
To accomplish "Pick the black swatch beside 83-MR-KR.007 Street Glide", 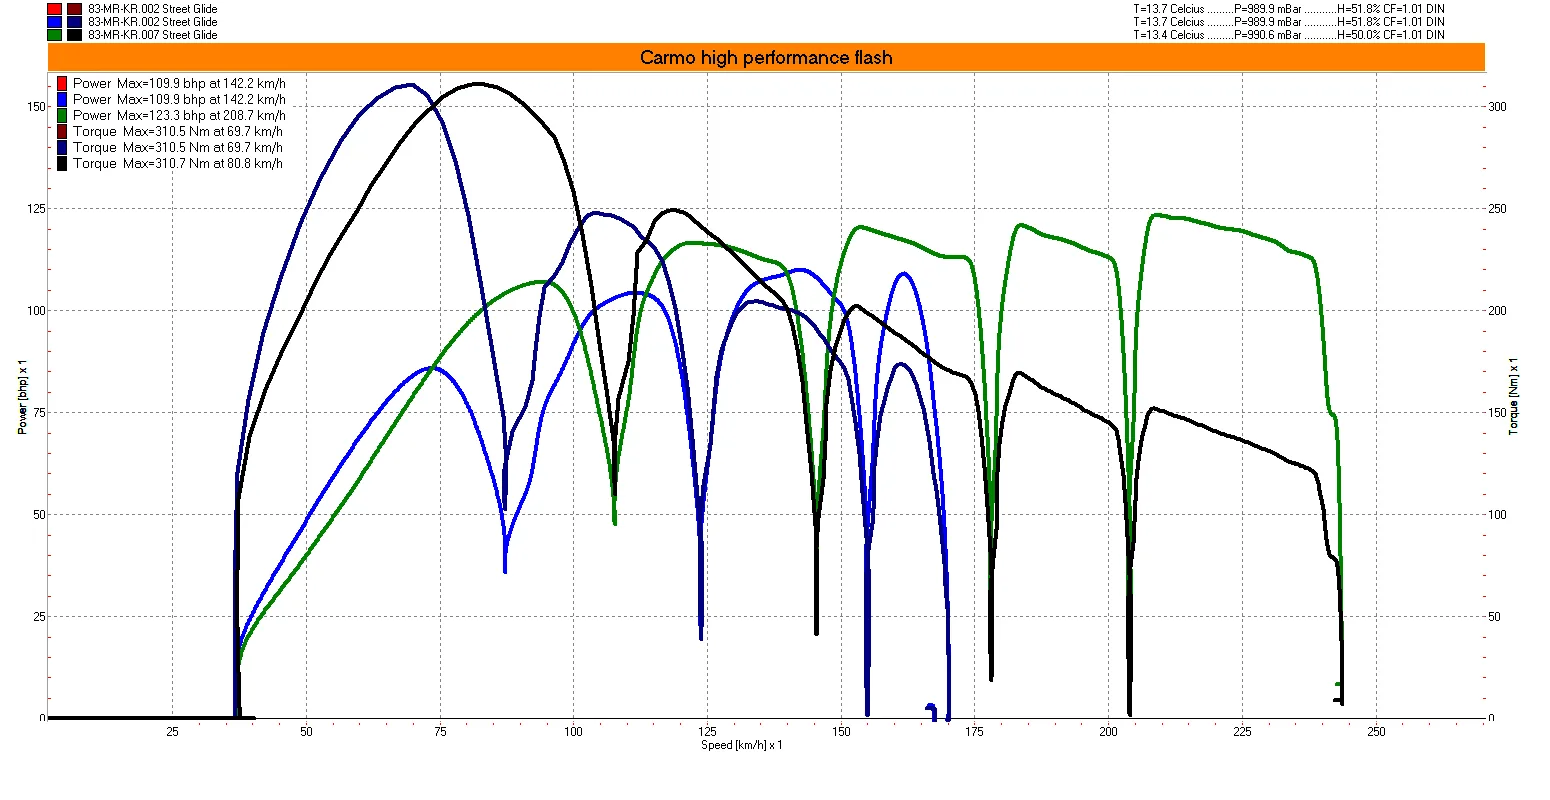I will [74, 35].
